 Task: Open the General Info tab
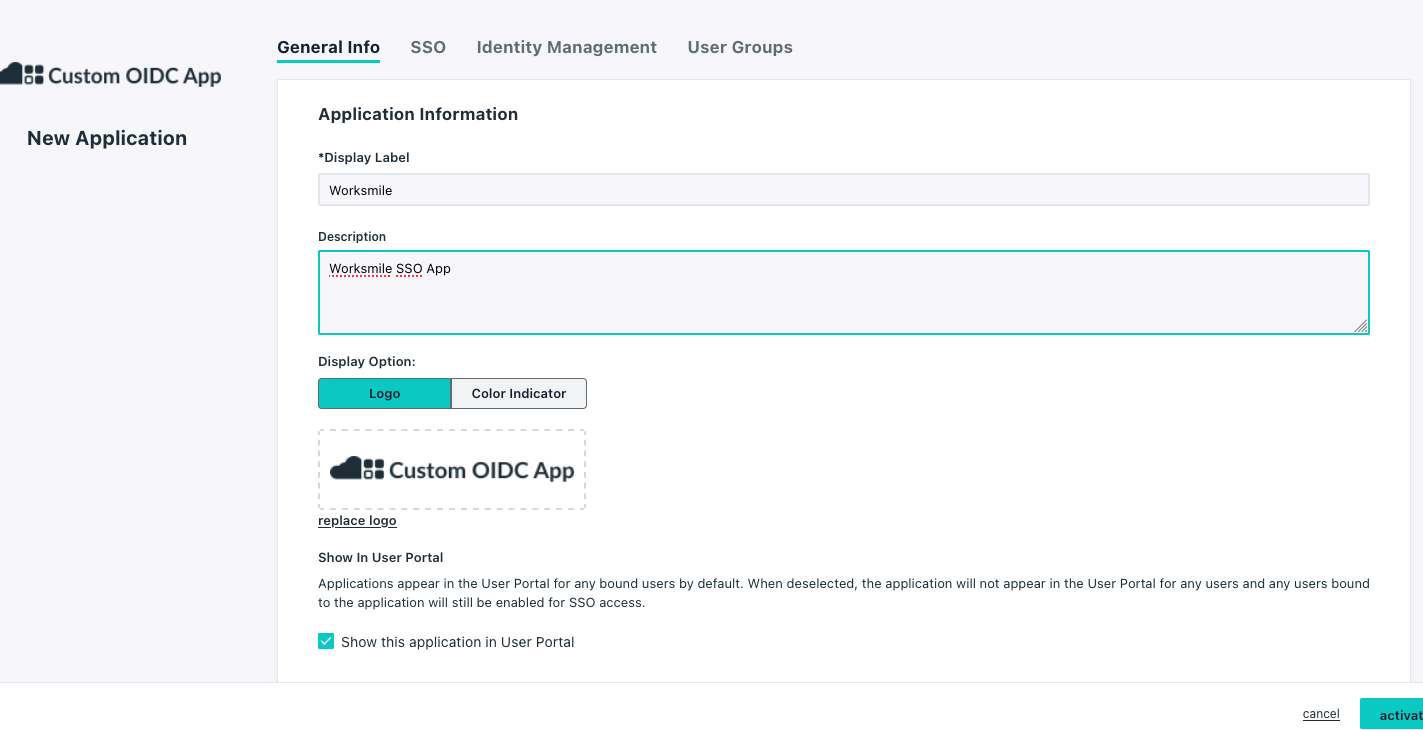pyautogui.click(x=328, y=47)
